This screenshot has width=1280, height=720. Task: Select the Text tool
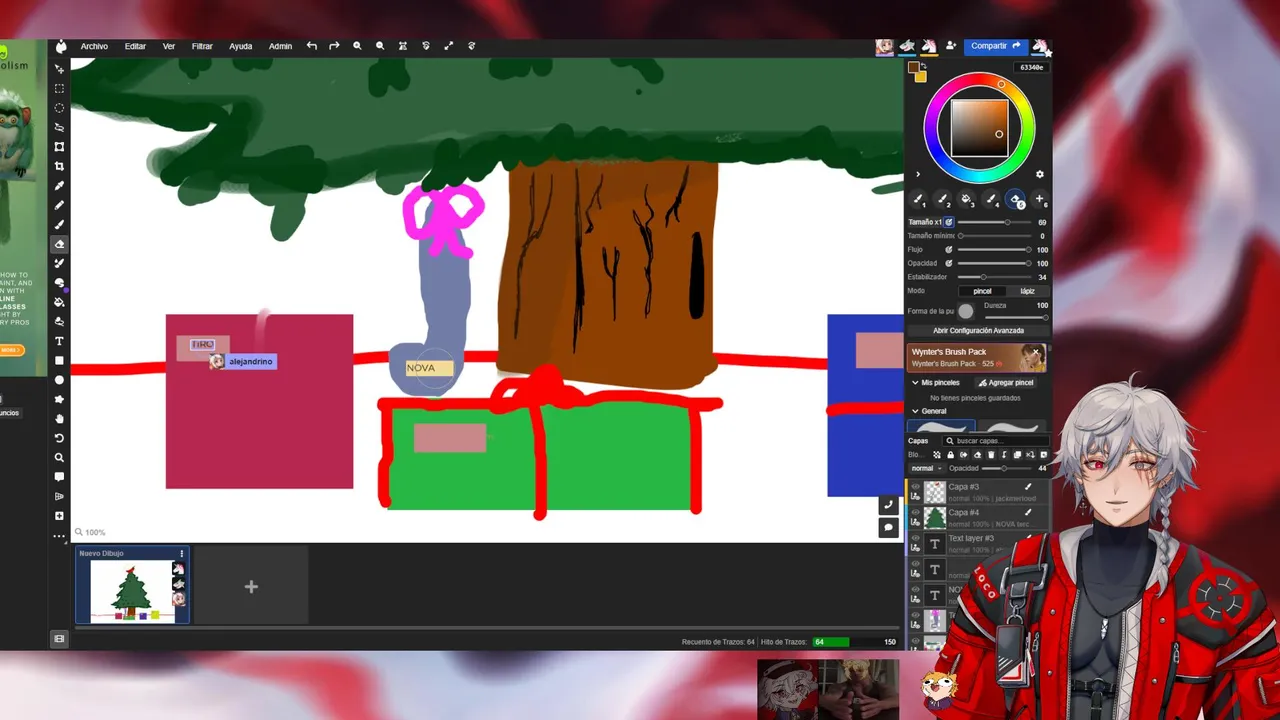[x=59, y=341]
